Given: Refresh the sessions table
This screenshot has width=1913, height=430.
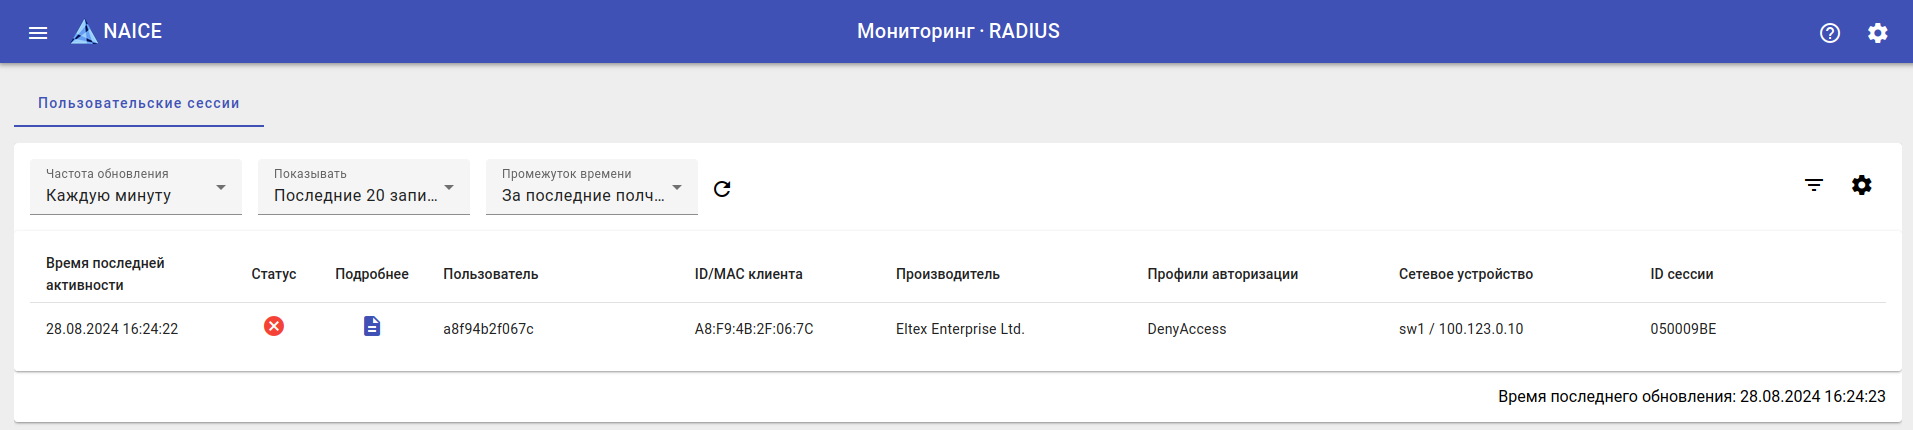Looking at the screenshot, I should click(722, 188).
